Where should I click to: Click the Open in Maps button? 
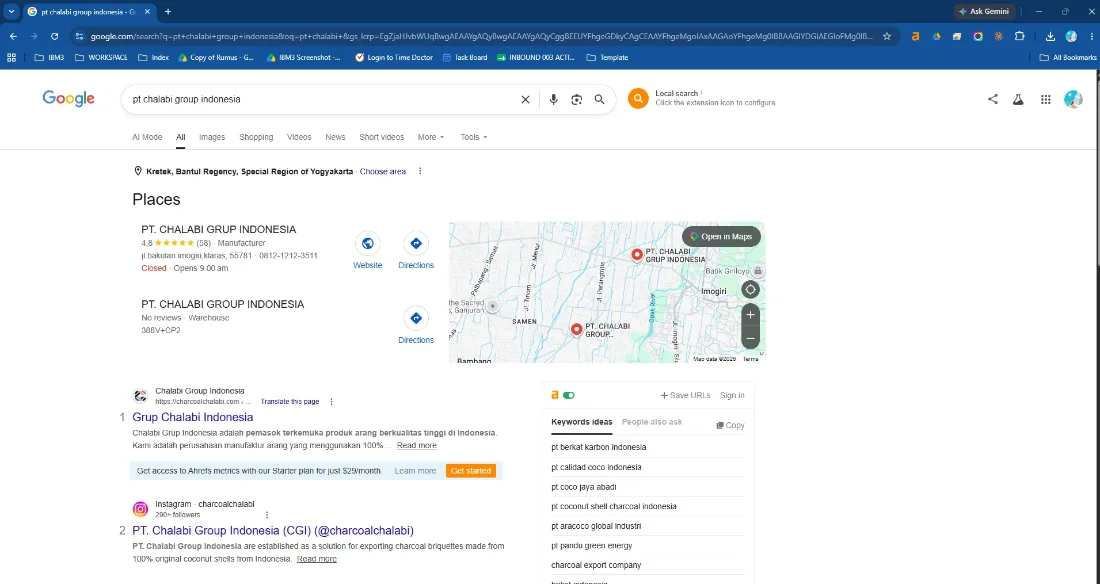click(721, 237)
